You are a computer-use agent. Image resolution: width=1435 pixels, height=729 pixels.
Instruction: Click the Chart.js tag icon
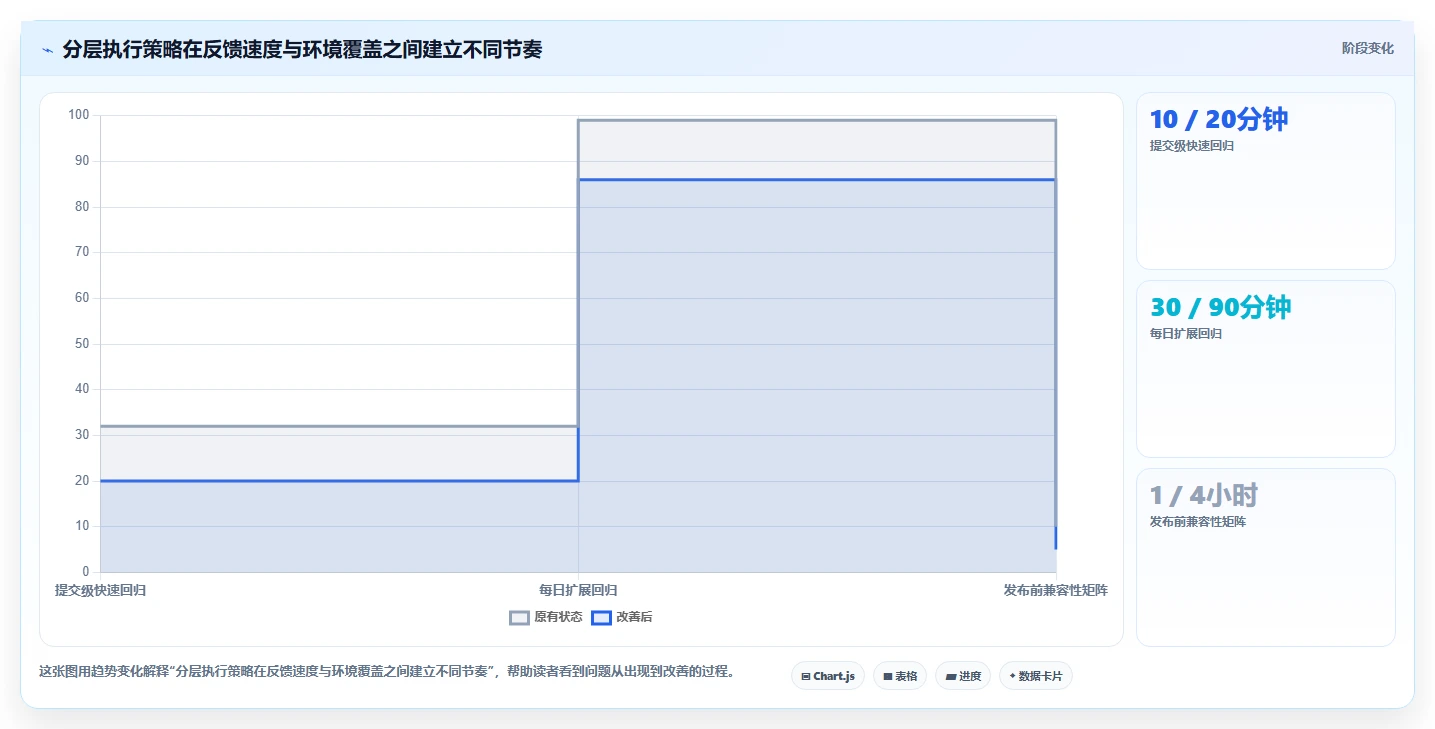pyautogui.click(x=806, y=677)
